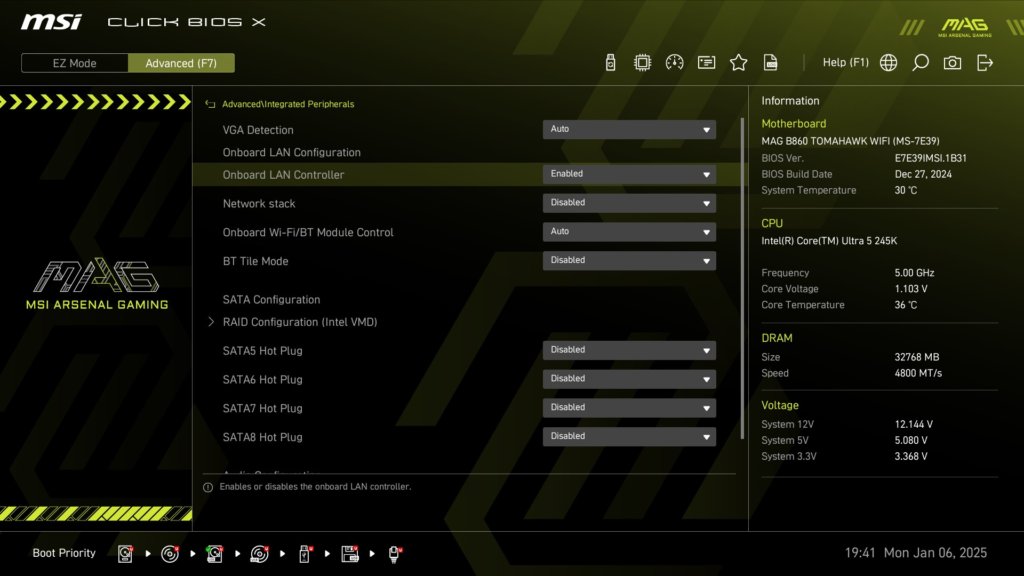Open Favorites via the star icon
Screen dimensions: 1024x576
coord(738,62)
